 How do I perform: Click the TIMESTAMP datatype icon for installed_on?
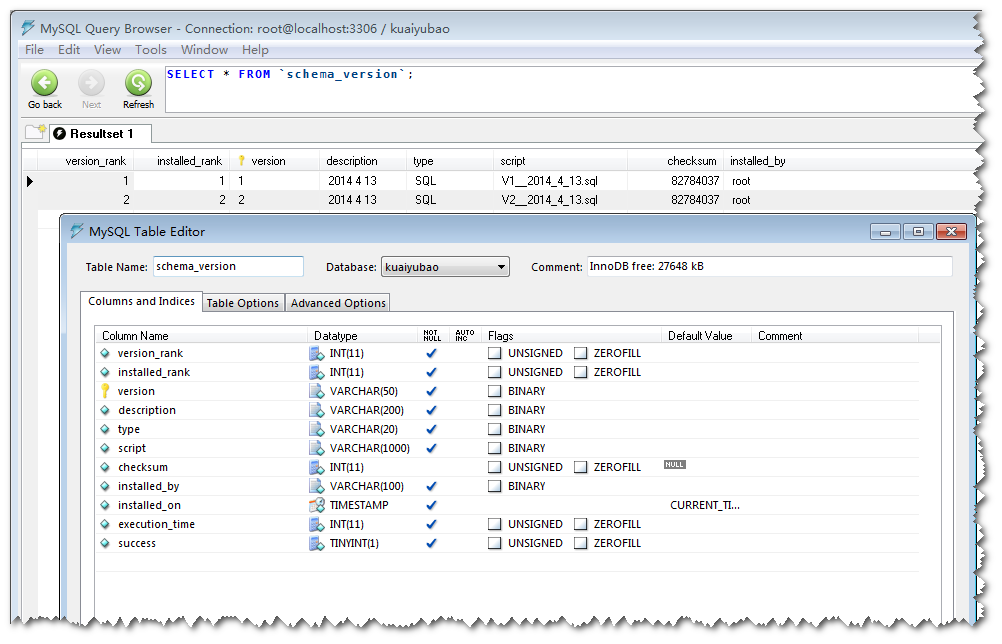316,505
